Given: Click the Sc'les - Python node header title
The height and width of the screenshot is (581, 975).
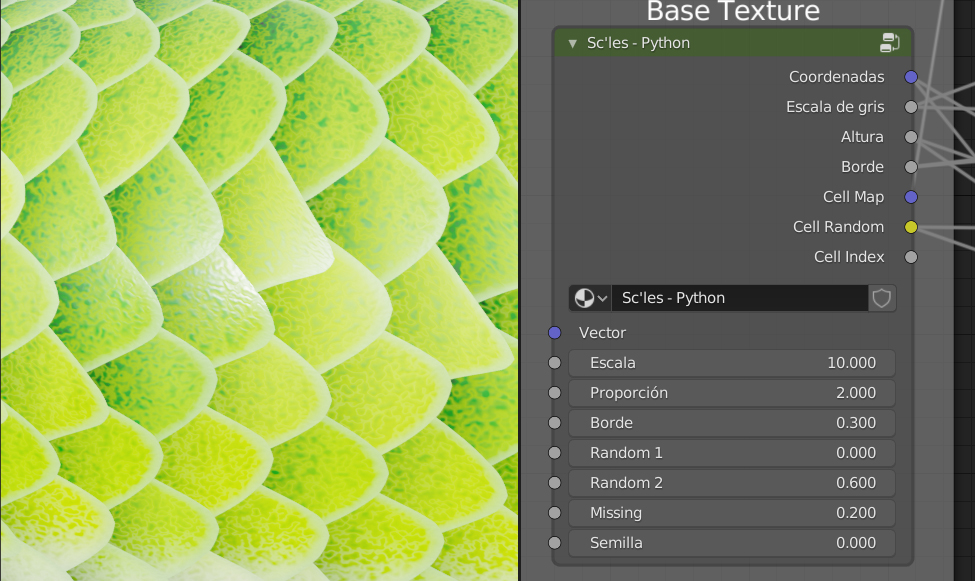Looking at the screenshot, I should tap(639, 43).
